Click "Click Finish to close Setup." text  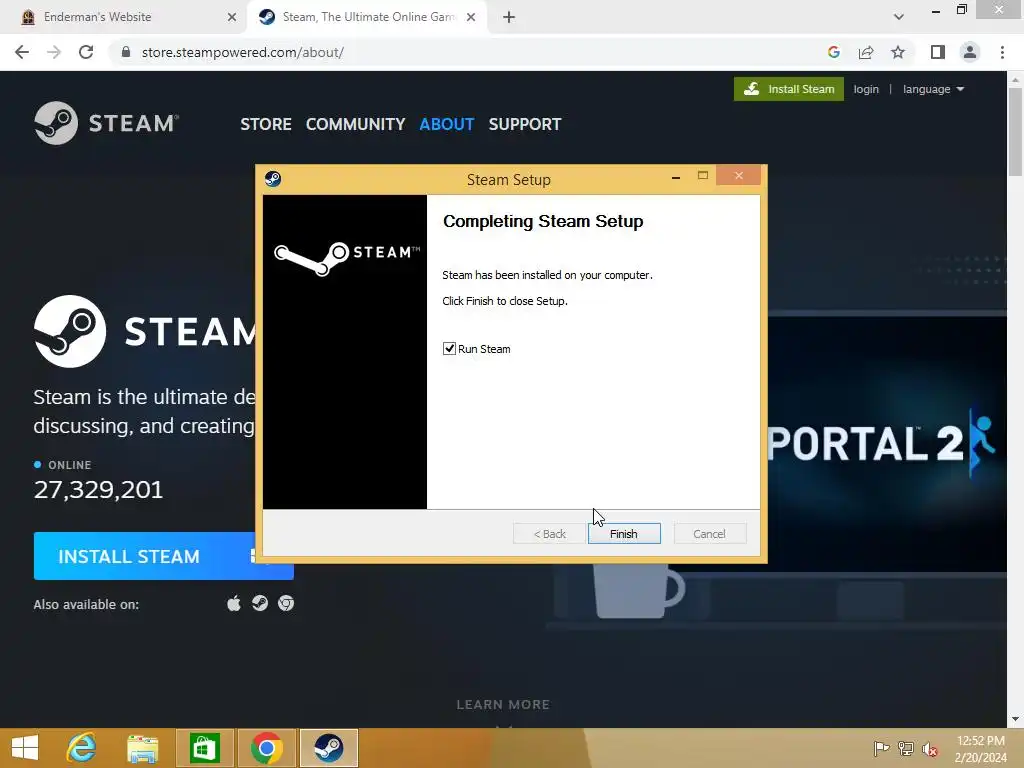(x=505, y=301)
